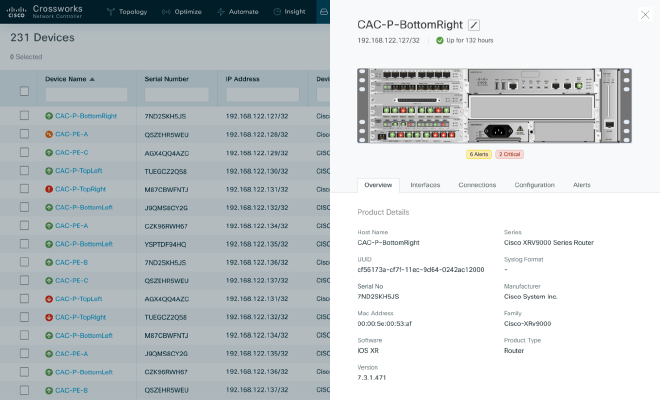Viewport: 660px width, 400px height.
Task: Click the 2 Critical badge
Action: [509, 154]
